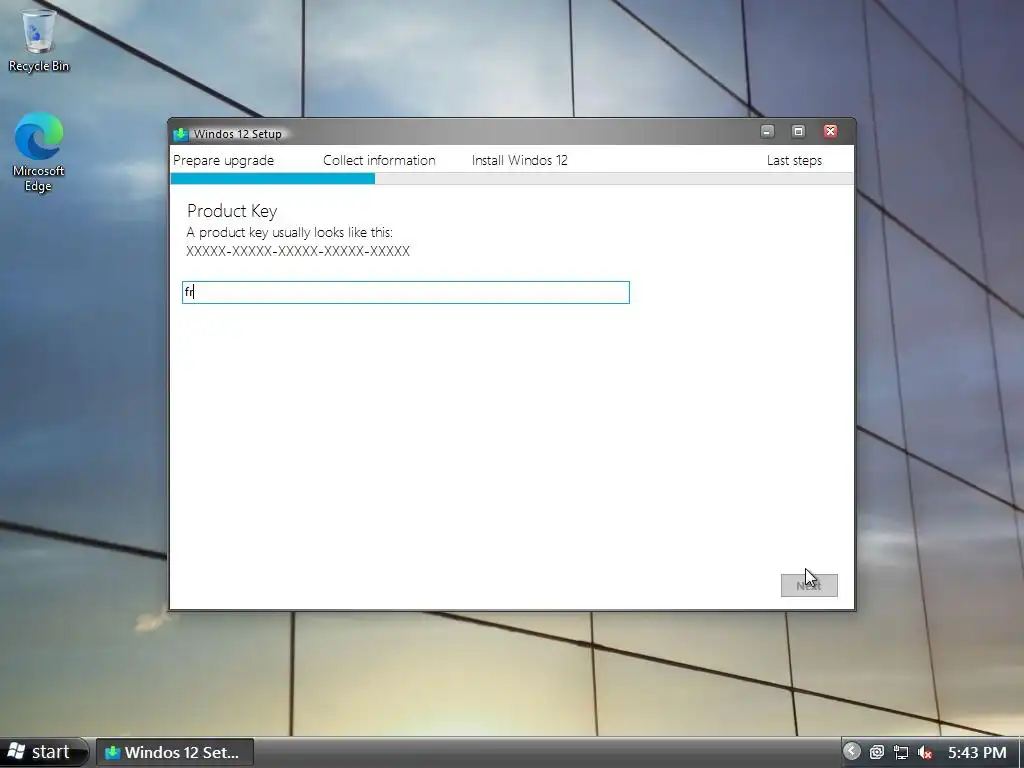Image resolution: width=1024 pixels, height=768 pixels.
Task: Click the 5:43 PM clock
Action: (x=977, y=752)
